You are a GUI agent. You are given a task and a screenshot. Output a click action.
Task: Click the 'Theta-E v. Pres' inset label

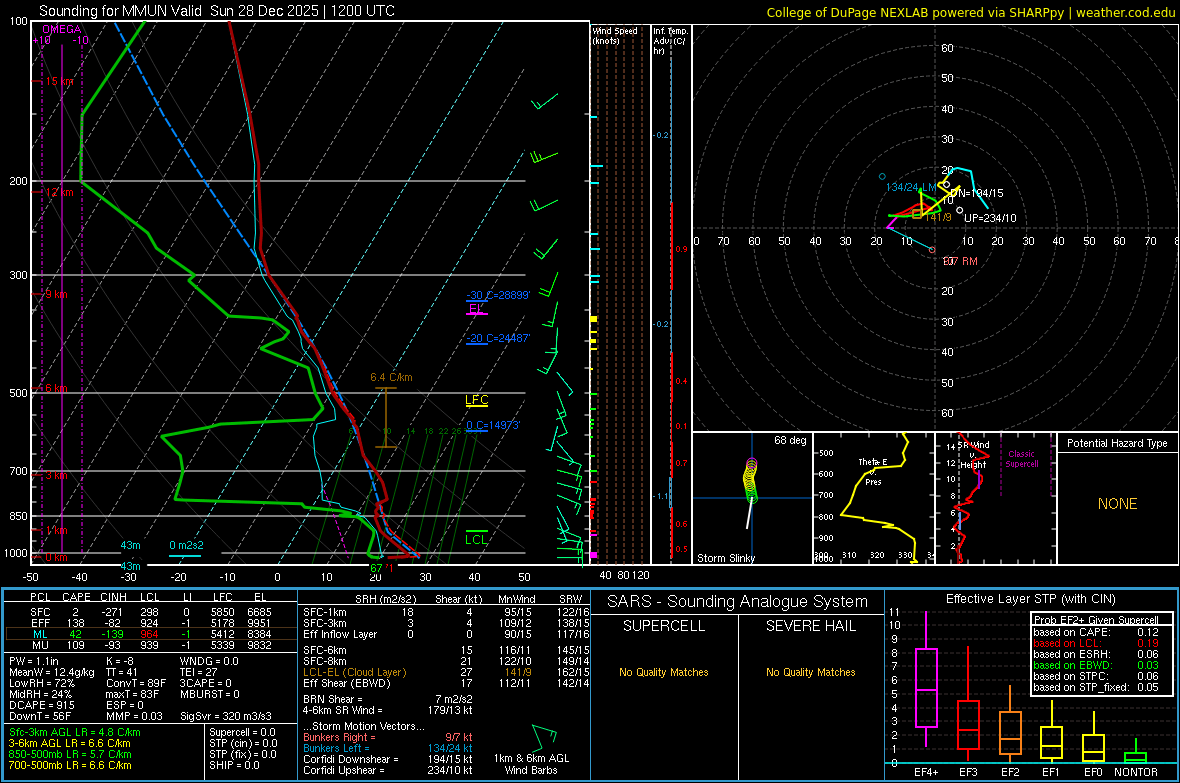(873, 471)
